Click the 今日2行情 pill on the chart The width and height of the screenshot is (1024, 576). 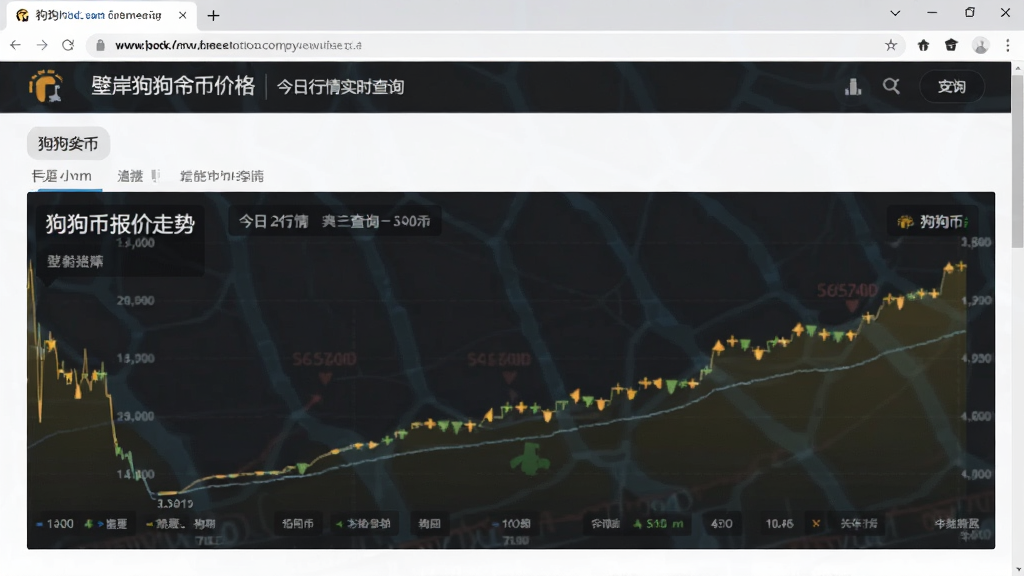(x=334, y=221)
